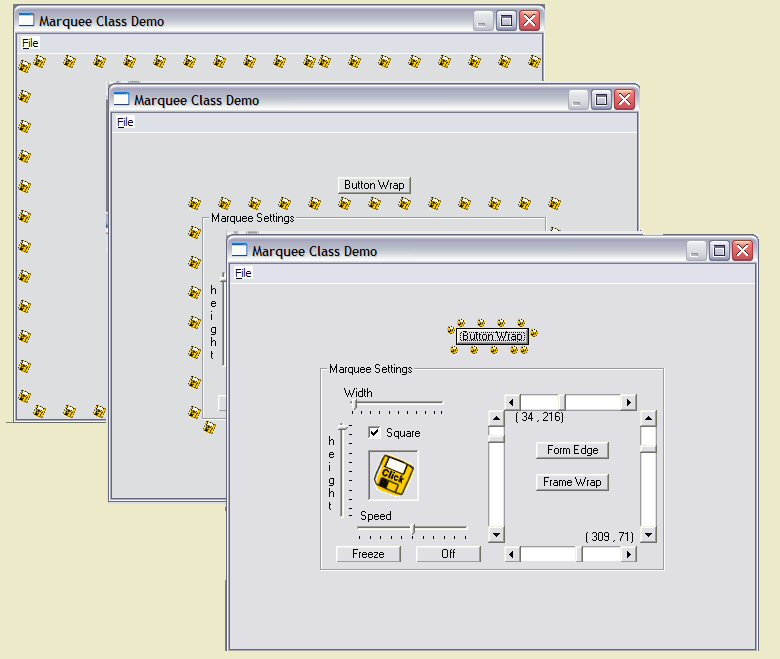Open the File menu in the front window
This screenshot has width=780, height=659.
click(243, 273)
